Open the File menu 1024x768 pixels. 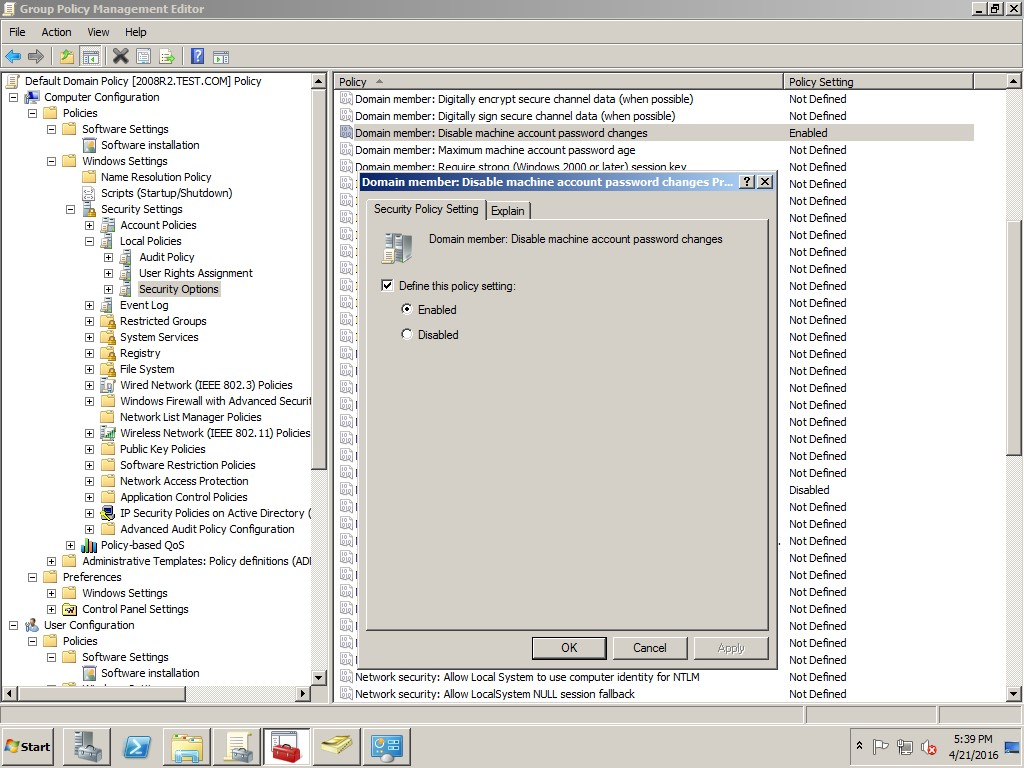17,32
